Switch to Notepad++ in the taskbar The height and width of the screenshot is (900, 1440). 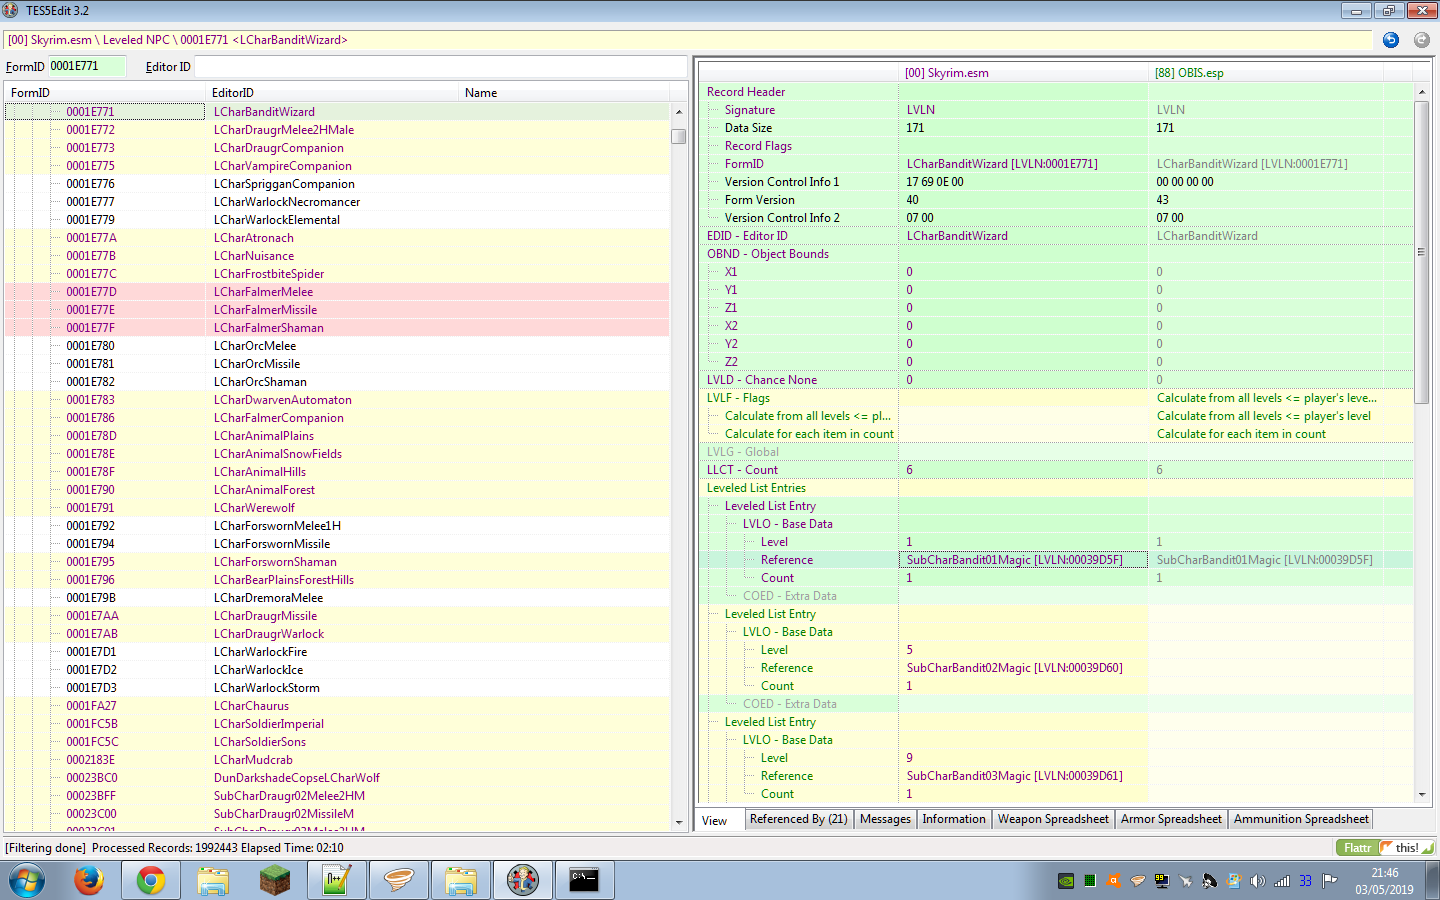[337, 881]
